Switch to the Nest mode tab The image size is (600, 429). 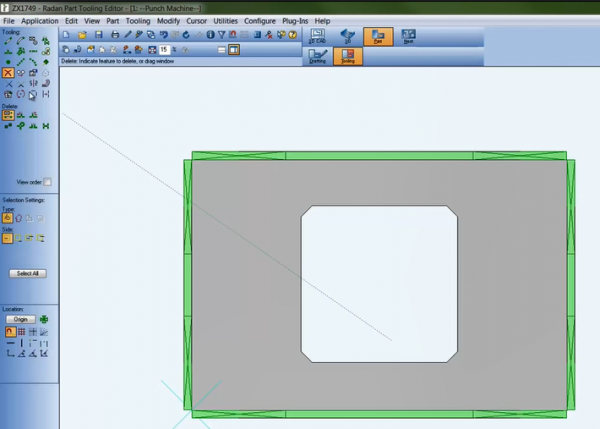(409, 36)
